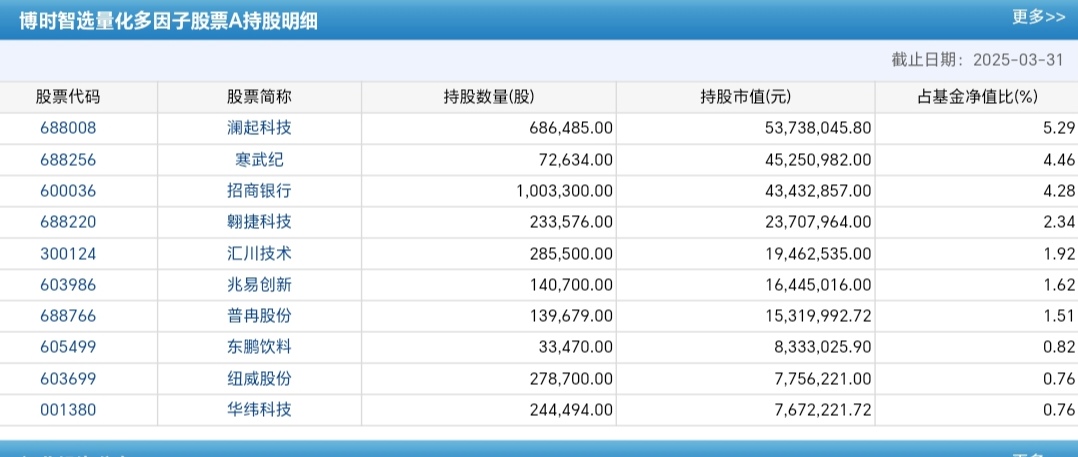1078x457 pixels.
Task: Click stock name 翱捷科技
Action: [259, 222]
